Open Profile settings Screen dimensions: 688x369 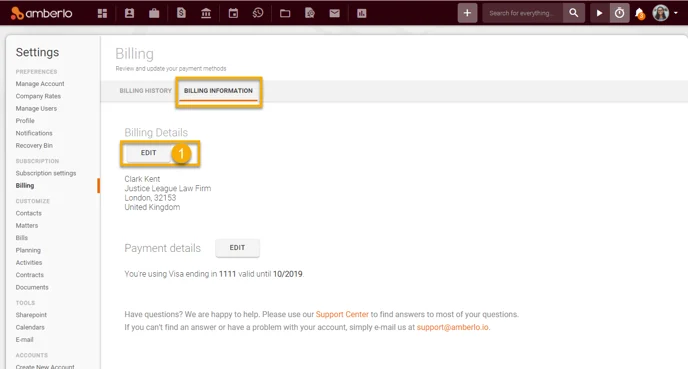(25, 121)
